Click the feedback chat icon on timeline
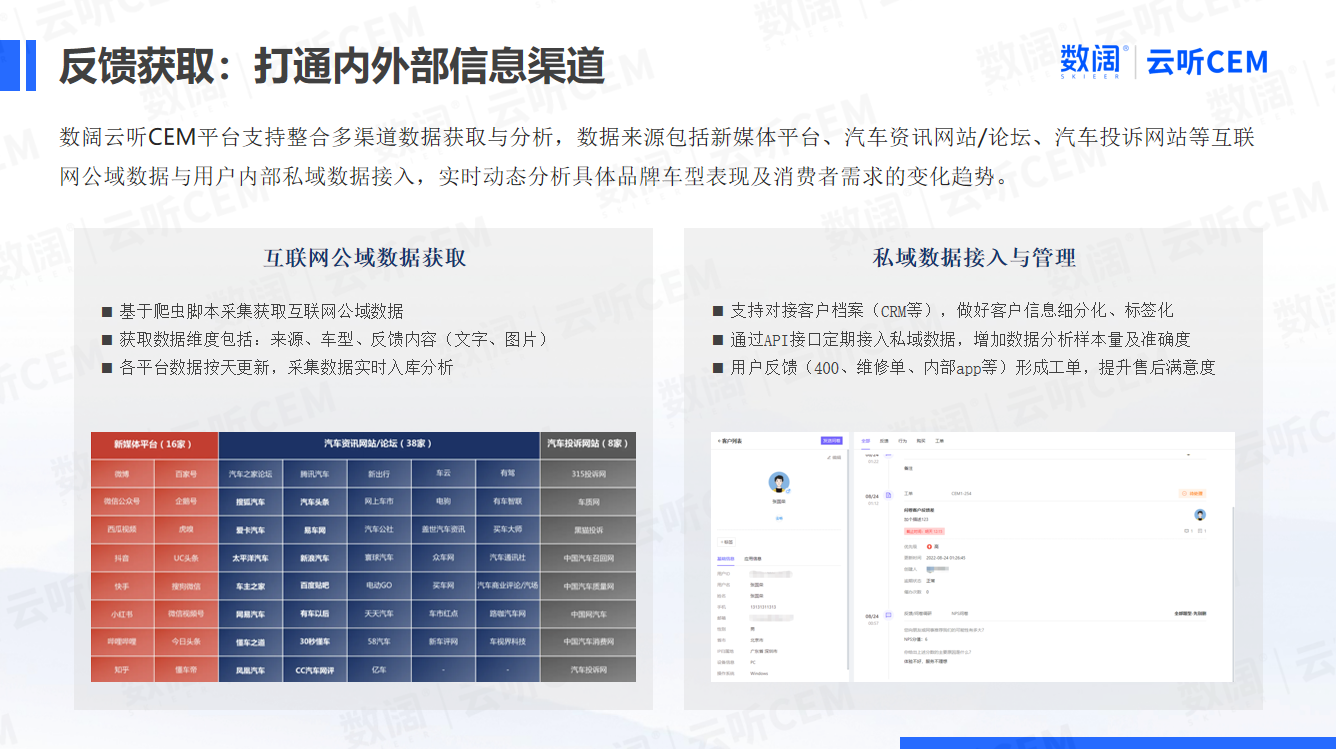Viewport: 1336px width, 749px height. [889, 615]
